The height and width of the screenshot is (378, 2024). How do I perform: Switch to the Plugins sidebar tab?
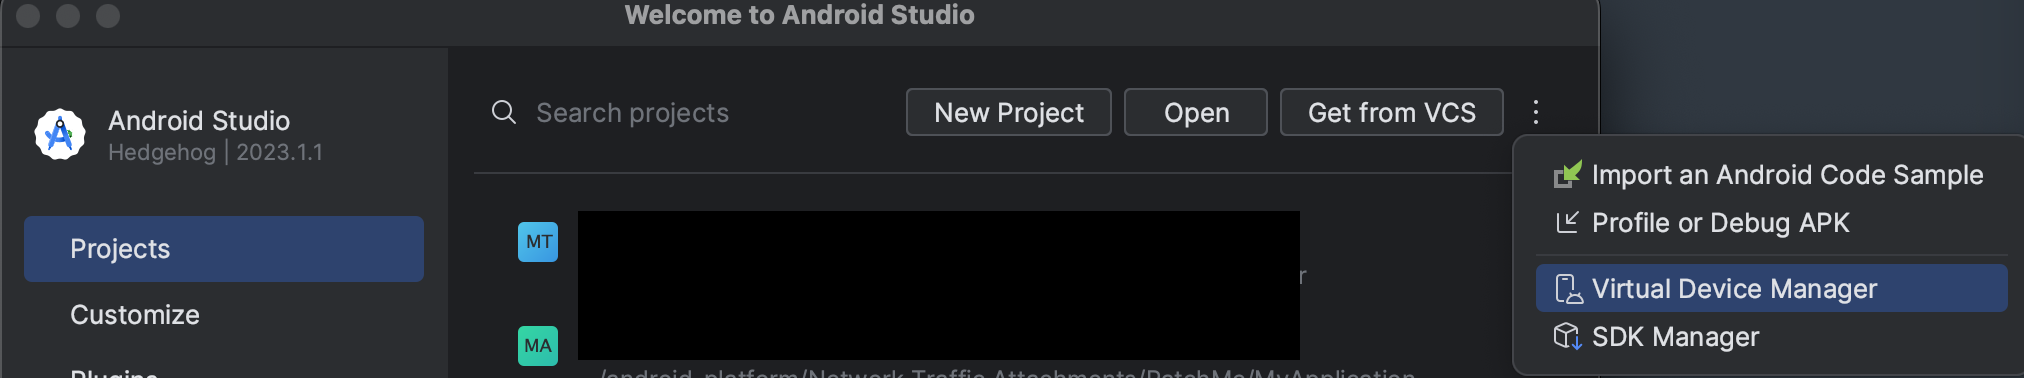(x=114, y=372)
